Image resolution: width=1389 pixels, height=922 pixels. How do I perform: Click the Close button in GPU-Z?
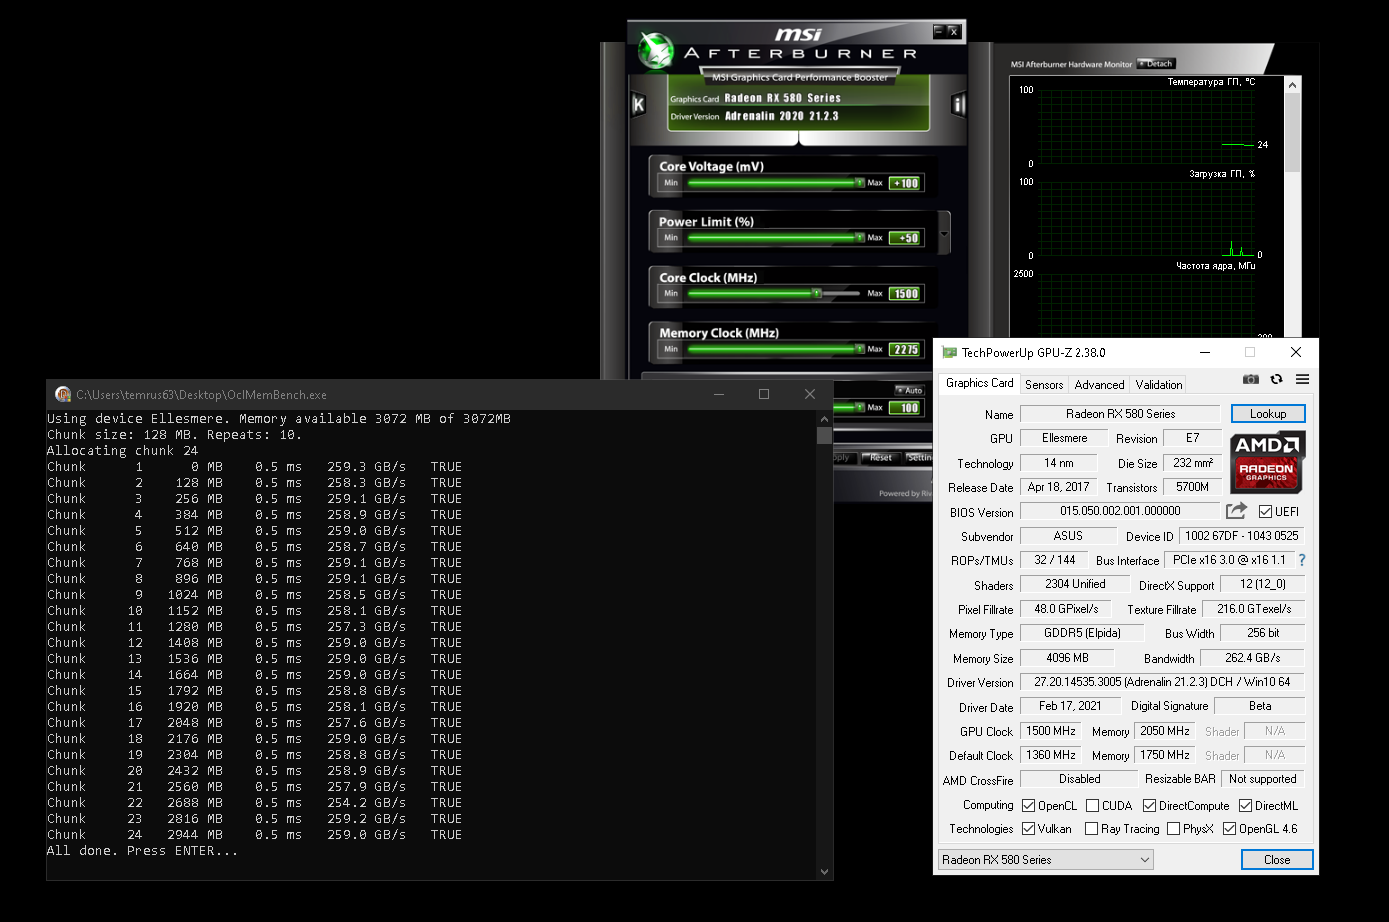[x=1277, y=859]
